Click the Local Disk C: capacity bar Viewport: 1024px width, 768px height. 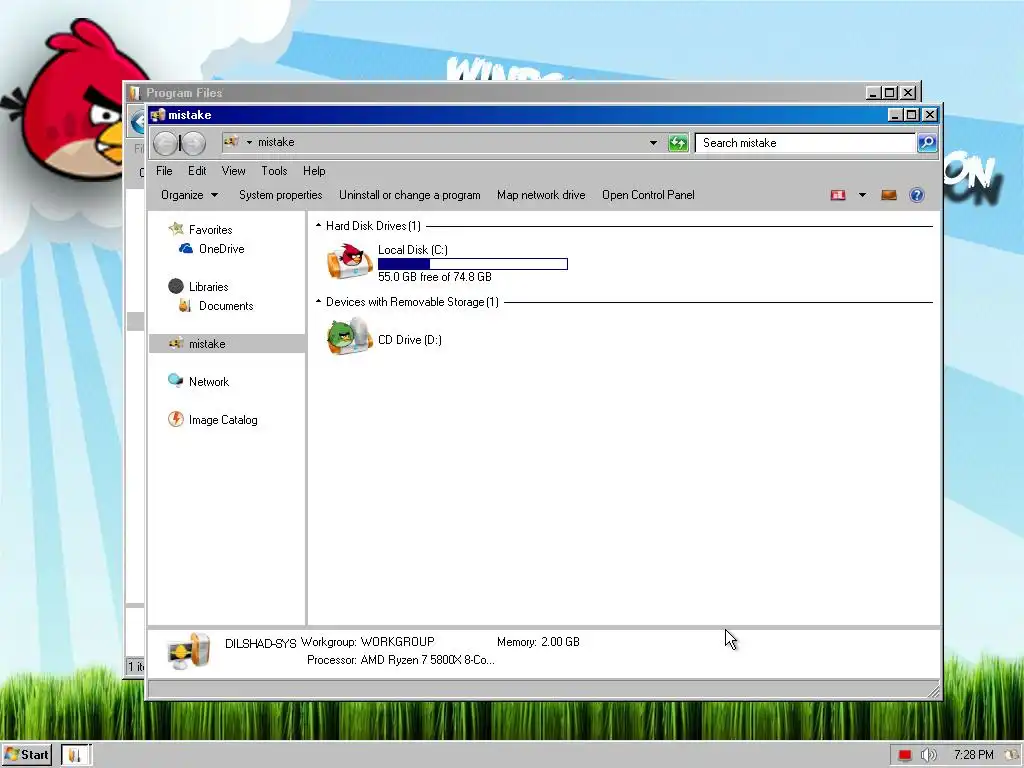(473, 264)
